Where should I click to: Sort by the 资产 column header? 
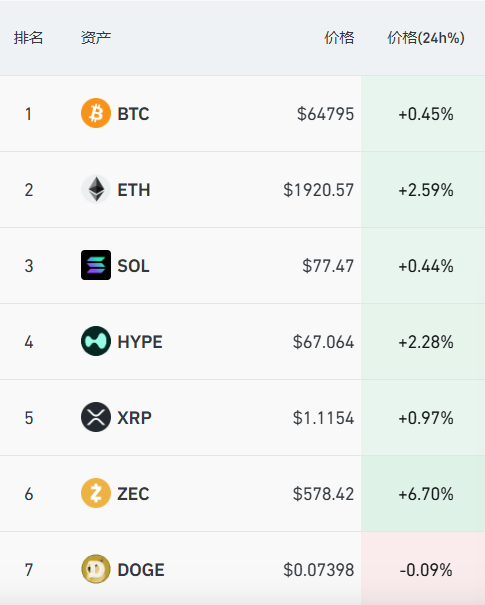coord(96,38)
